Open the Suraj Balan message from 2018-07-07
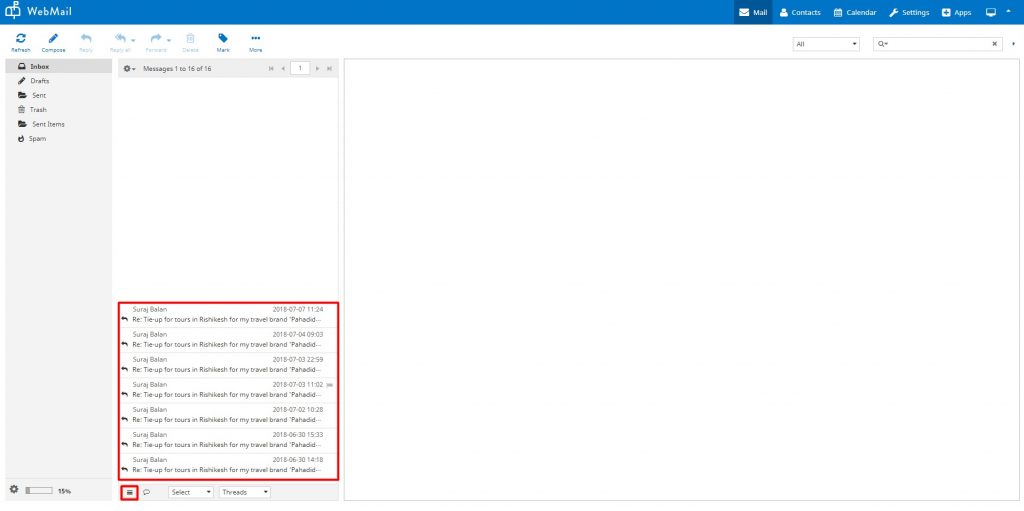 point(228,314)
